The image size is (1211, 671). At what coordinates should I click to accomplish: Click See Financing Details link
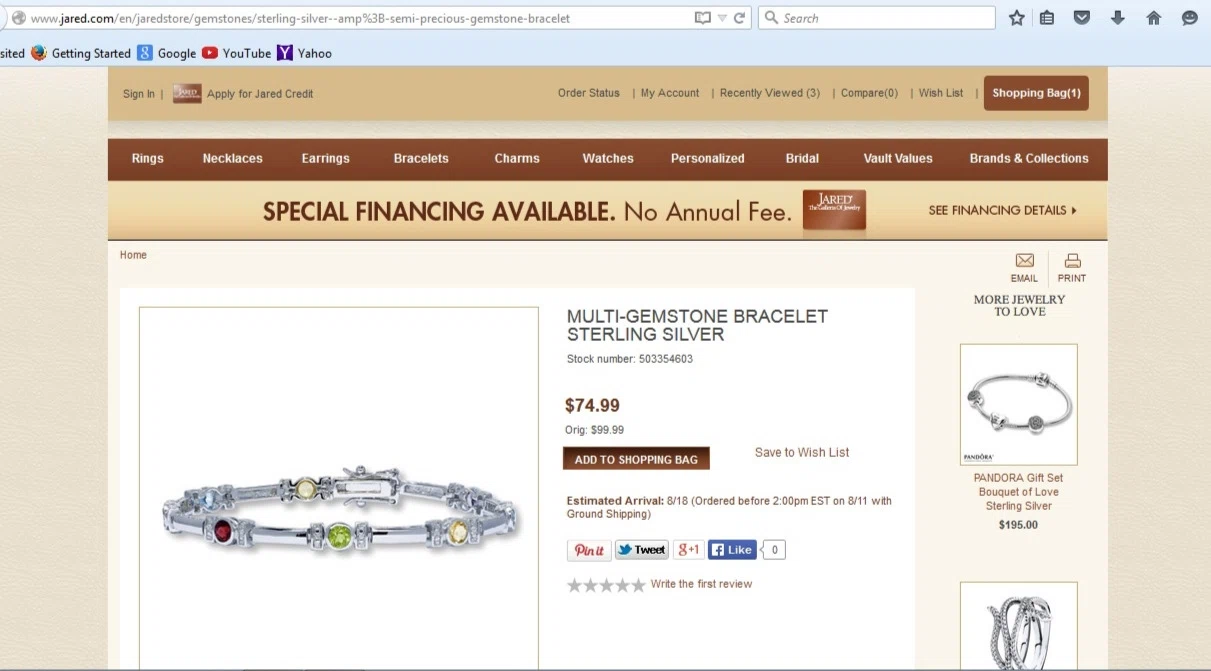(x=1002, y=211)
